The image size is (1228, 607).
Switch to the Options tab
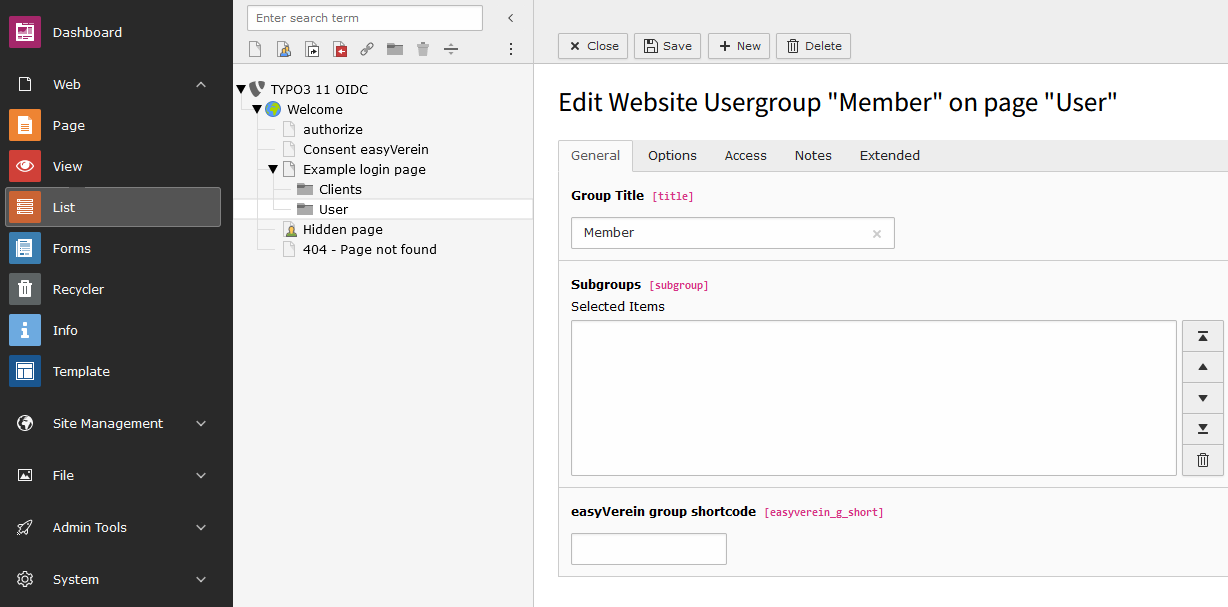pos(672,155)
